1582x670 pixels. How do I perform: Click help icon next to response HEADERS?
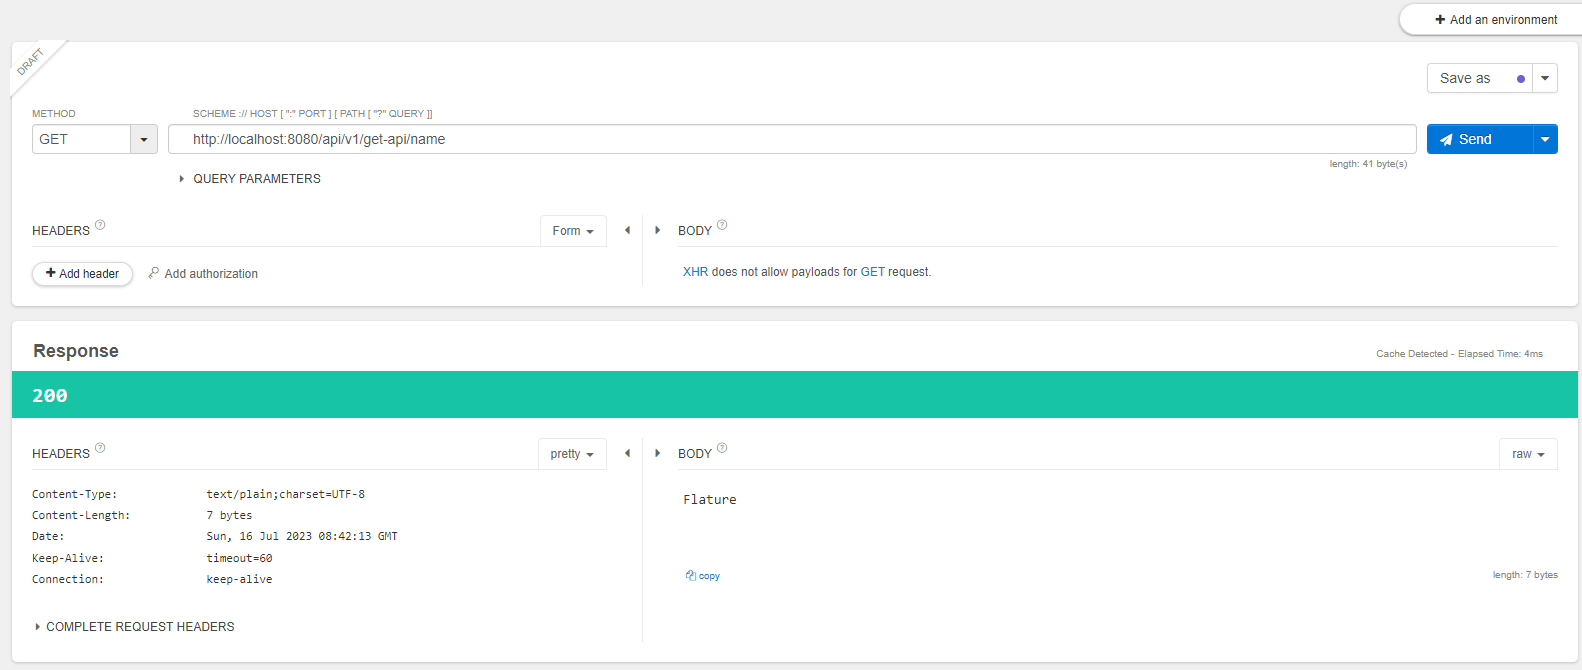100,448
